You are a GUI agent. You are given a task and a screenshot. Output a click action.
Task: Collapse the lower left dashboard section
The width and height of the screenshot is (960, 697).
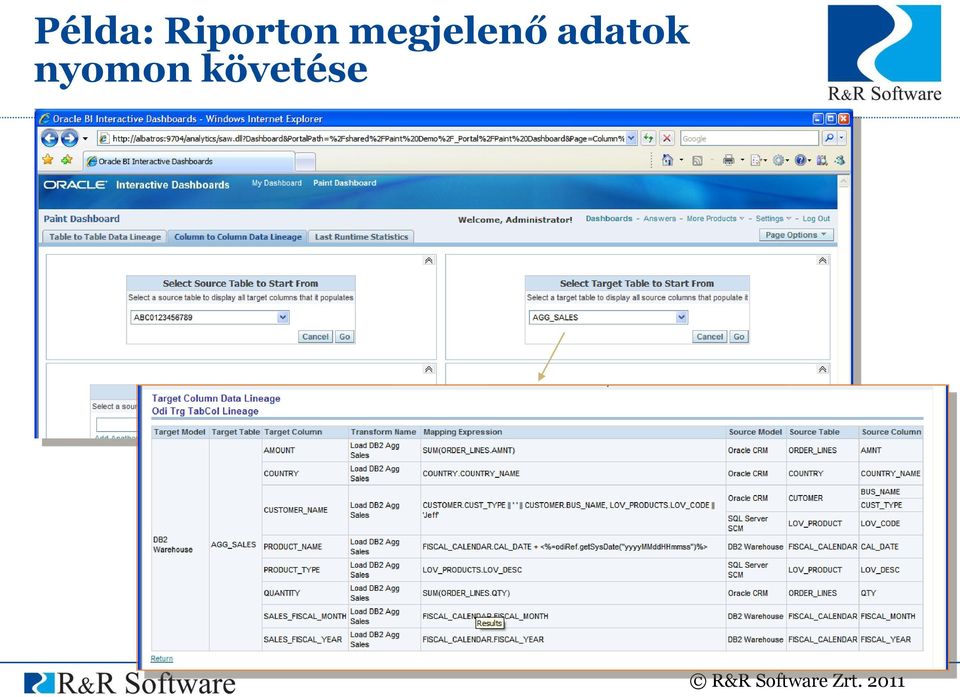tap(429, 369)
